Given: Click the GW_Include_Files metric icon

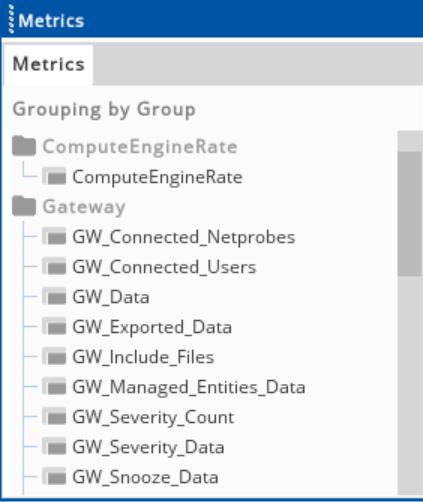Looking at the screenshot, I should pos(54,356).
